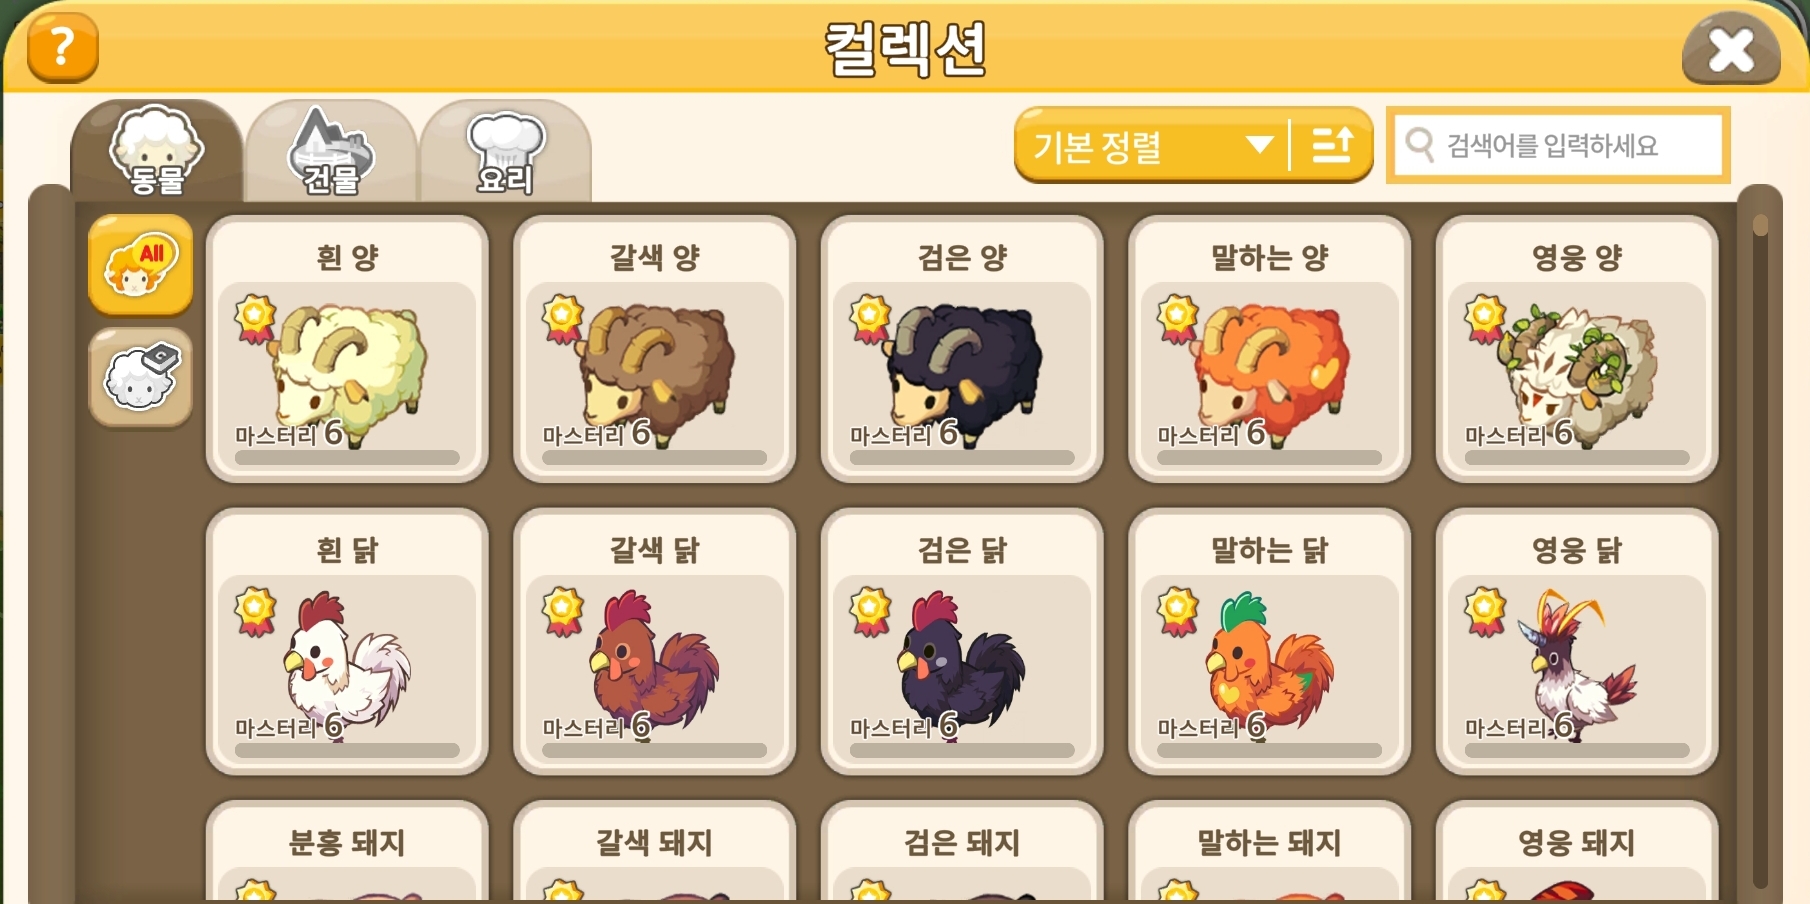Click the search field 검색어를 입력하세요
Viewport: 1810px width, 904px height.
[1558, 146]
